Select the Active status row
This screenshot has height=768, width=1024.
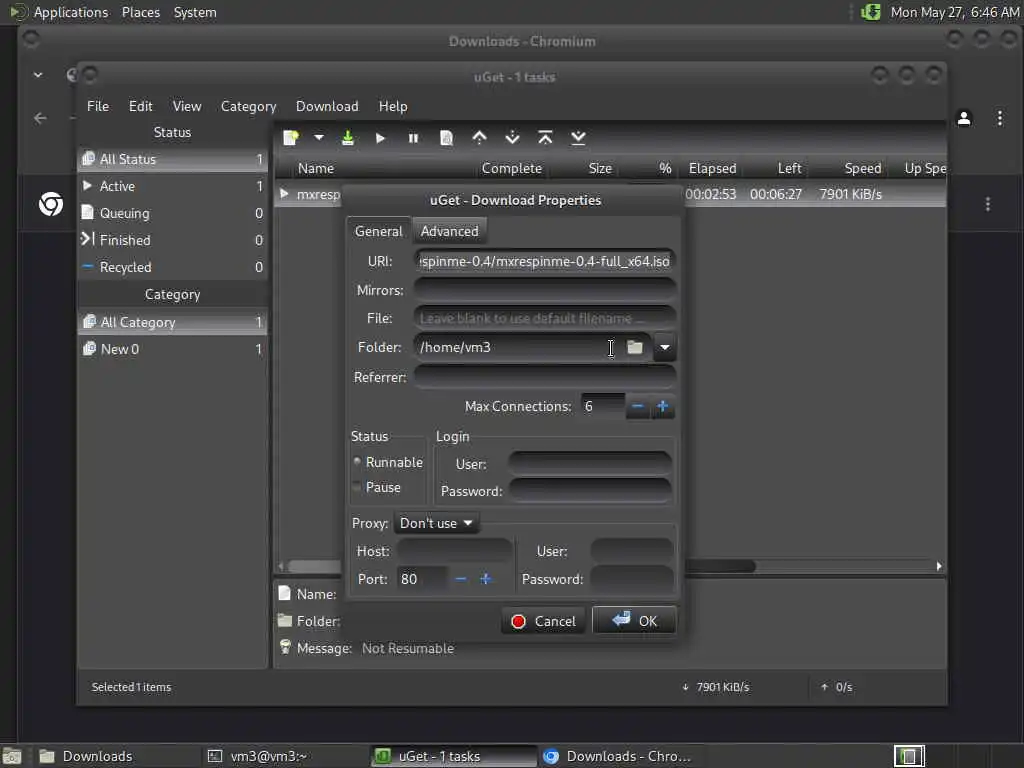click(172, 186)
